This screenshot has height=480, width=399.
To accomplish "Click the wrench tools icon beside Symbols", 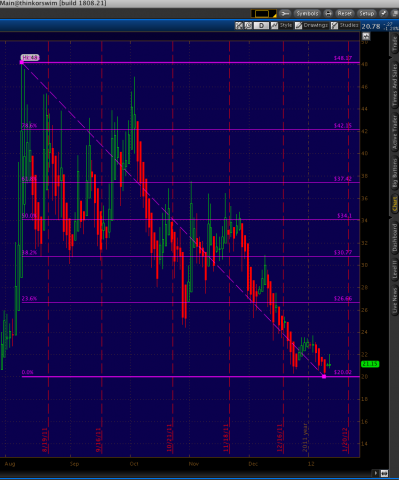I will pyautogui.click(x=285, y=13).
